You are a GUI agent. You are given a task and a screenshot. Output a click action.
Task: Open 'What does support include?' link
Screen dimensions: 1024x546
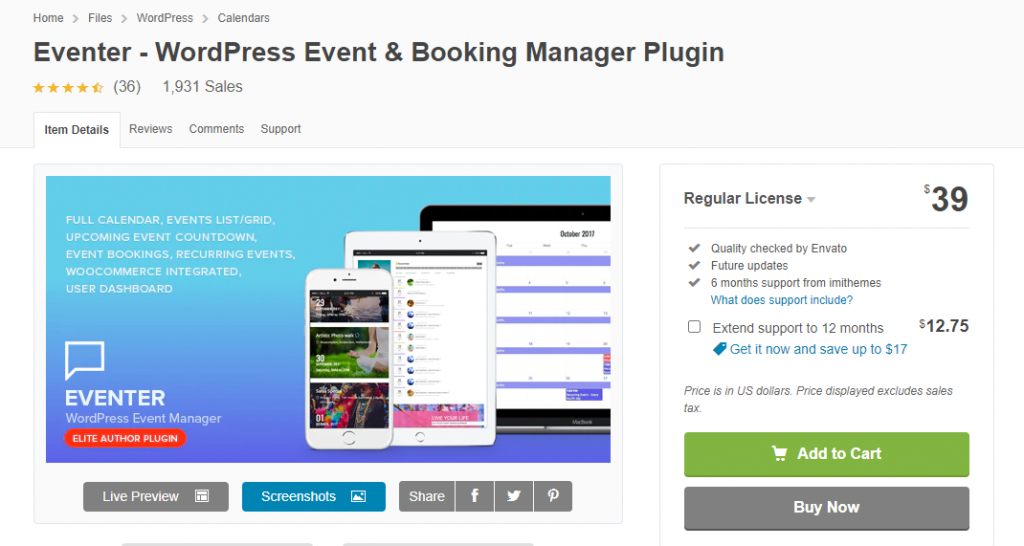click(782, 300)
